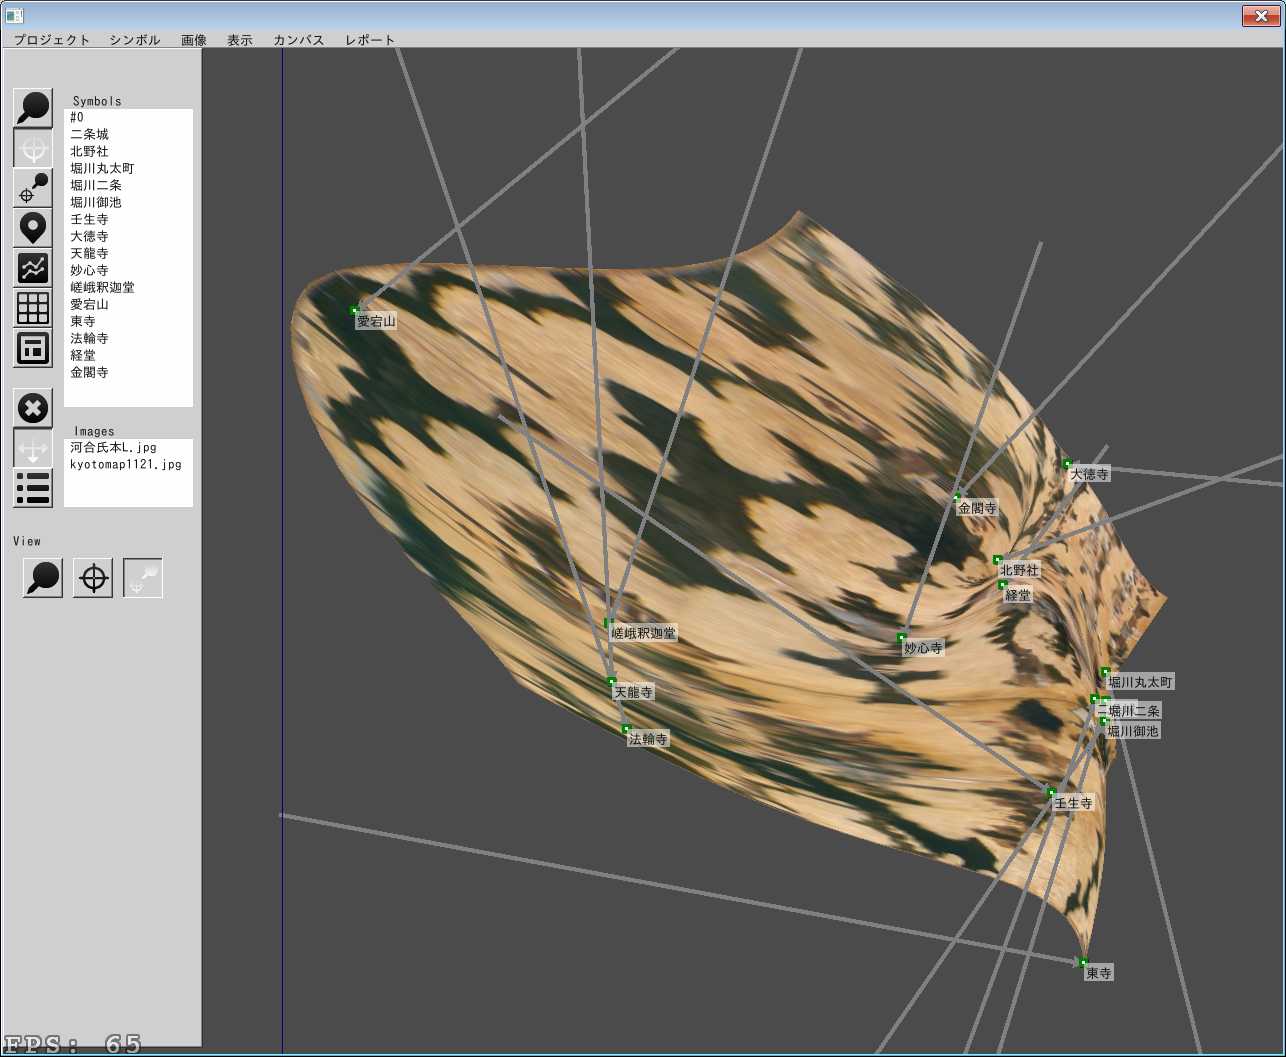Image resolution: width=1286 pixels, height=1057 pixels.
Task: Open the レポート menu
Action: pos(370,40)
